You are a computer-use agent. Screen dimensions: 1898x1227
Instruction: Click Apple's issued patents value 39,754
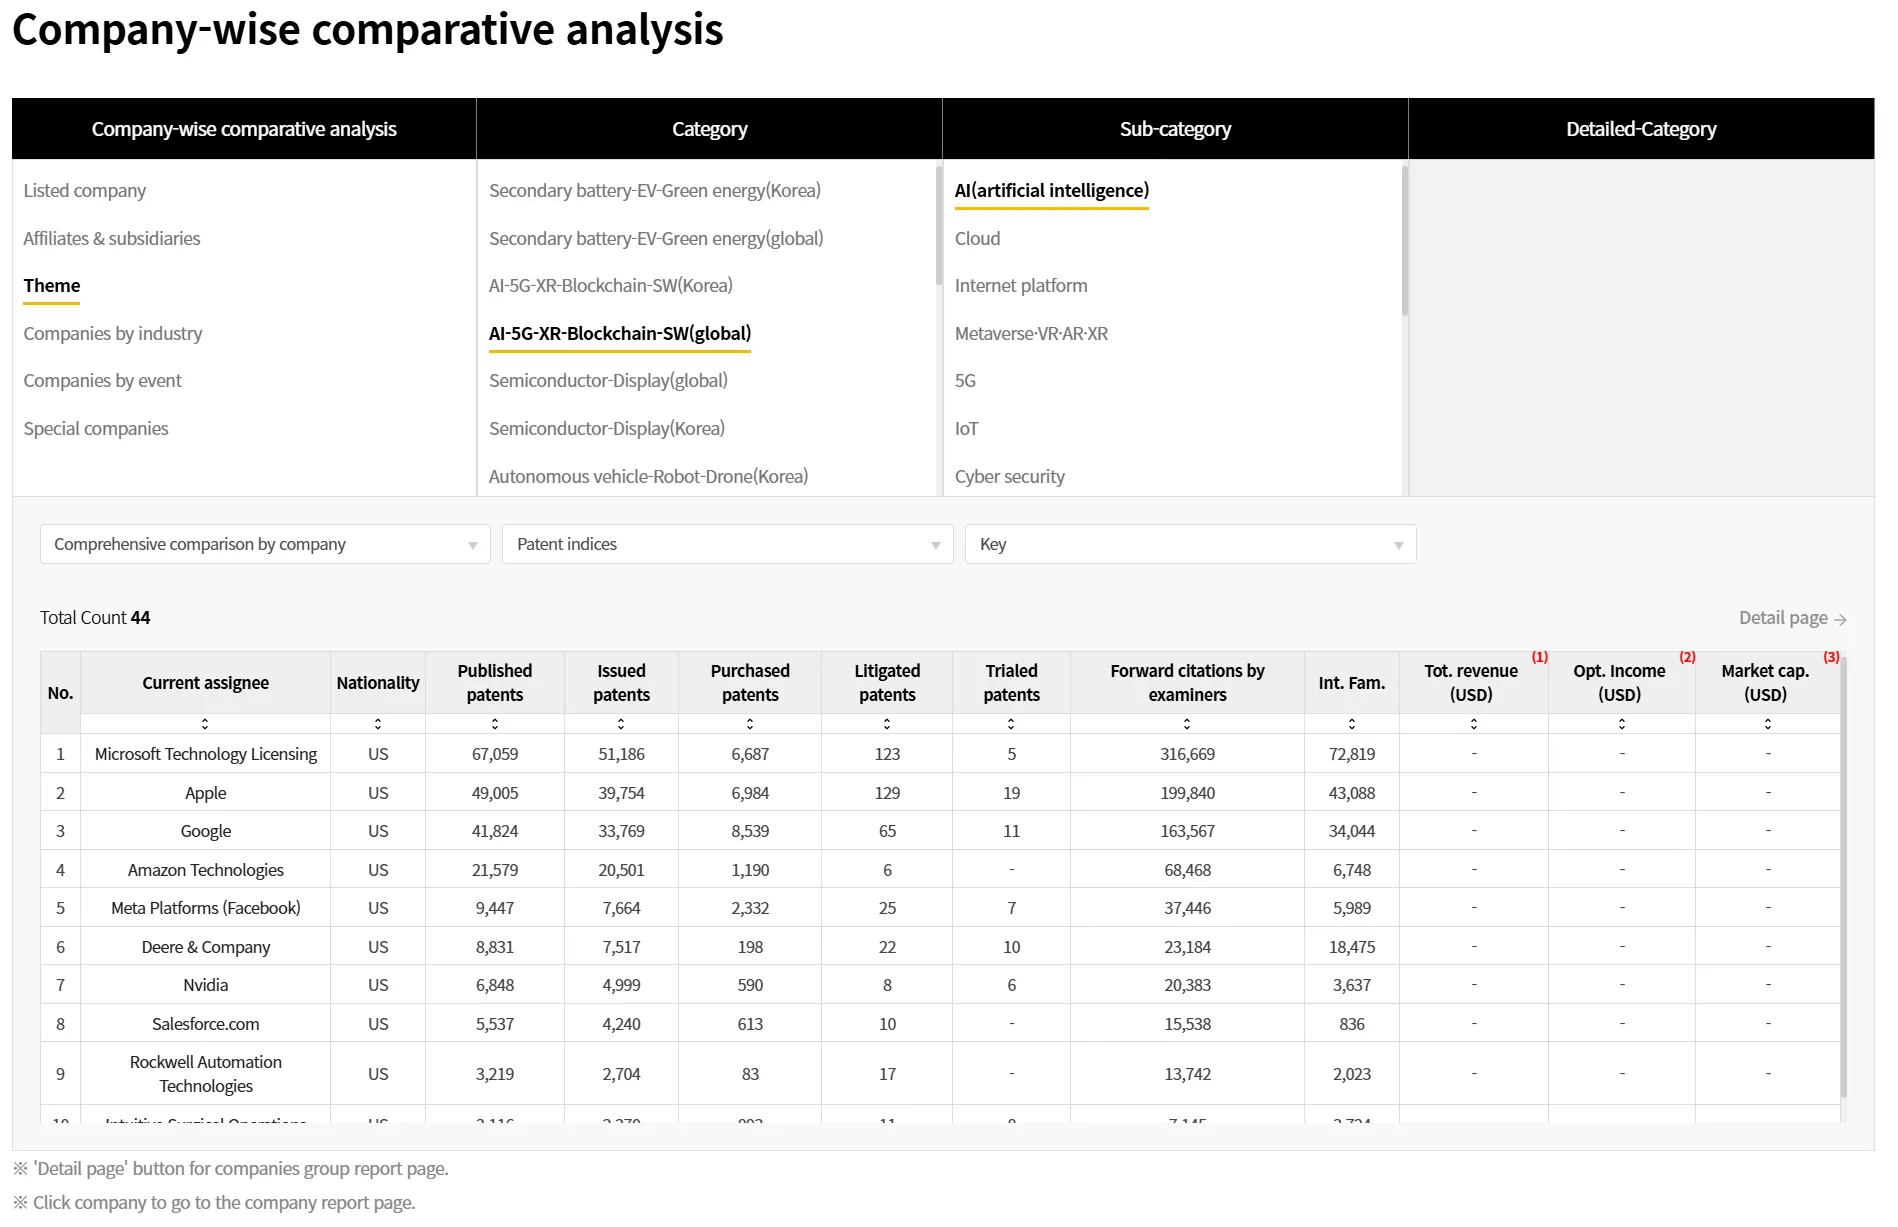coord(621,793)
